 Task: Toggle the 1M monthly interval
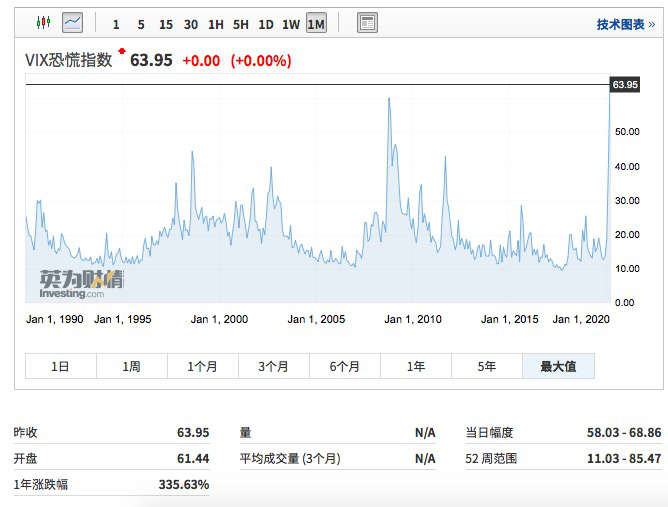[x=316, y=24]
